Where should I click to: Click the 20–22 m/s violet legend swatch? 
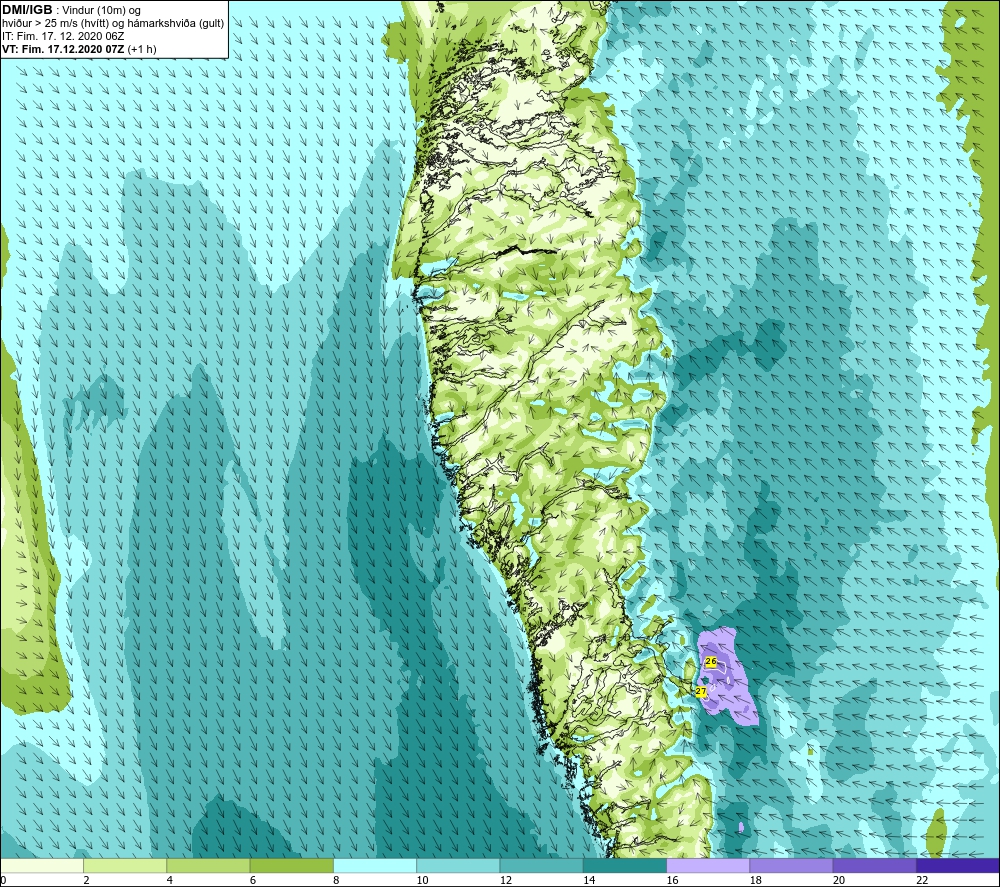(x=874, y=865)
